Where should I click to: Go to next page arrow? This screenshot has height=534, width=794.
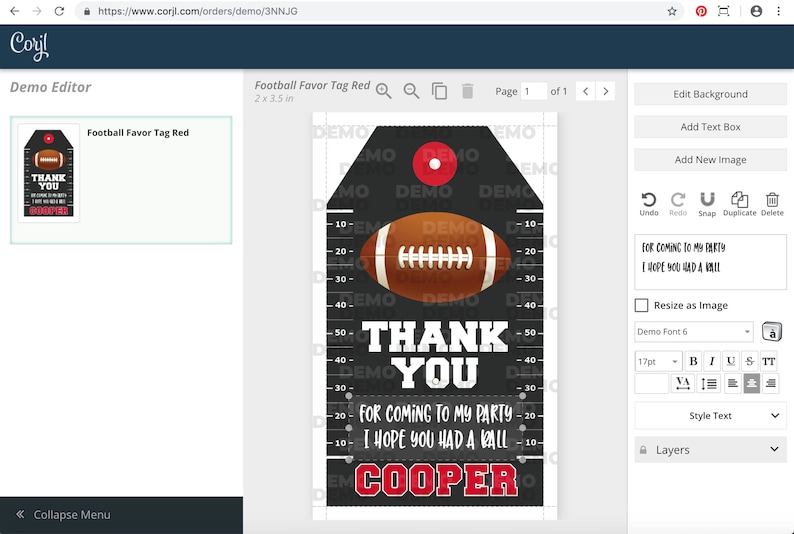[x=606, y=91]
